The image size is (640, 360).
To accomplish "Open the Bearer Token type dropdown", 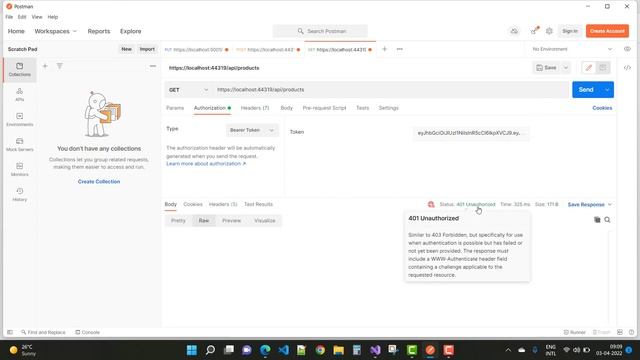I will (252, 130).
